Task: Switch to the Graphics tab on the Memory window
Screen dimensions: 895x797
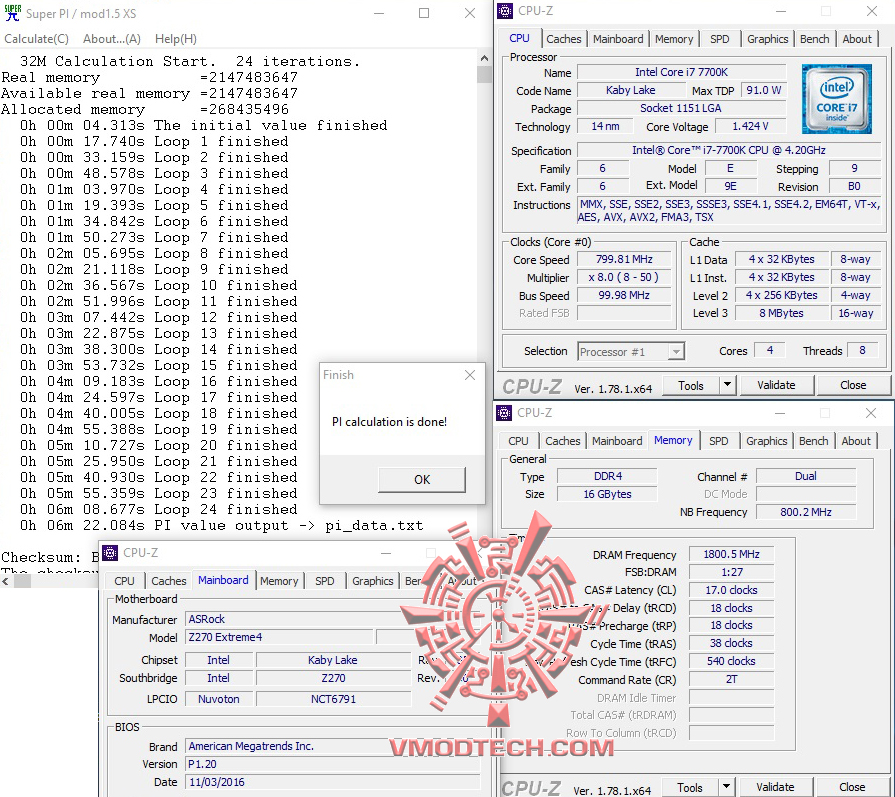Action: [766, 440]
